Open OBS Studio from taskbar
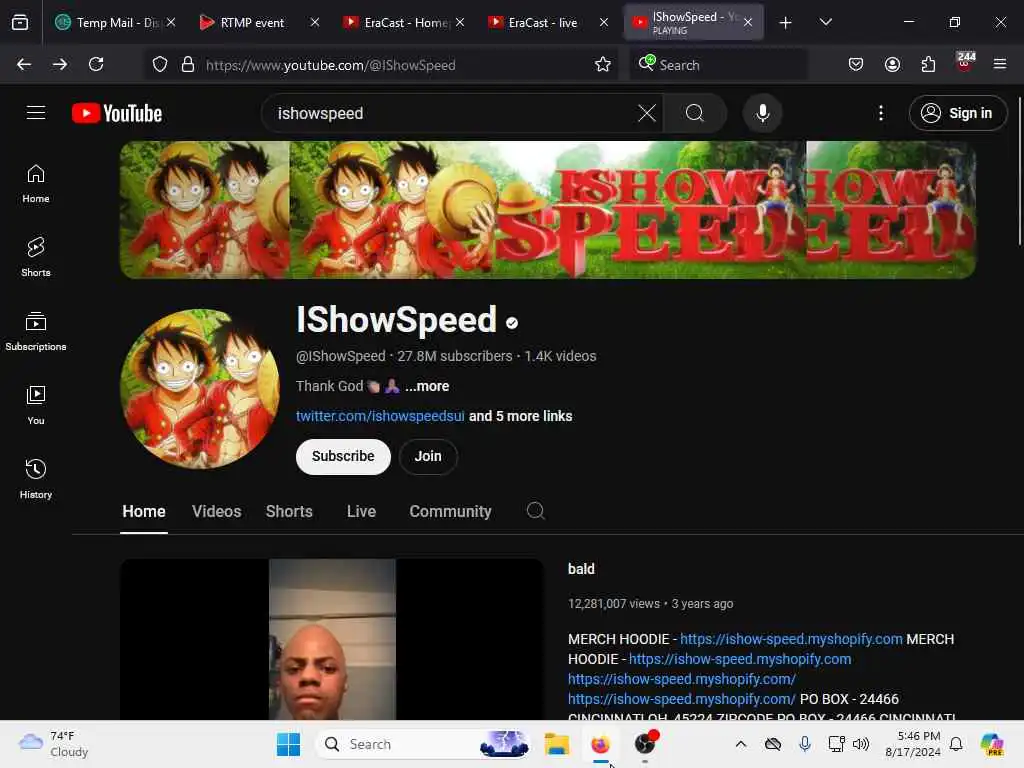This screenshot has width=1024, height=768. [645, 744]
